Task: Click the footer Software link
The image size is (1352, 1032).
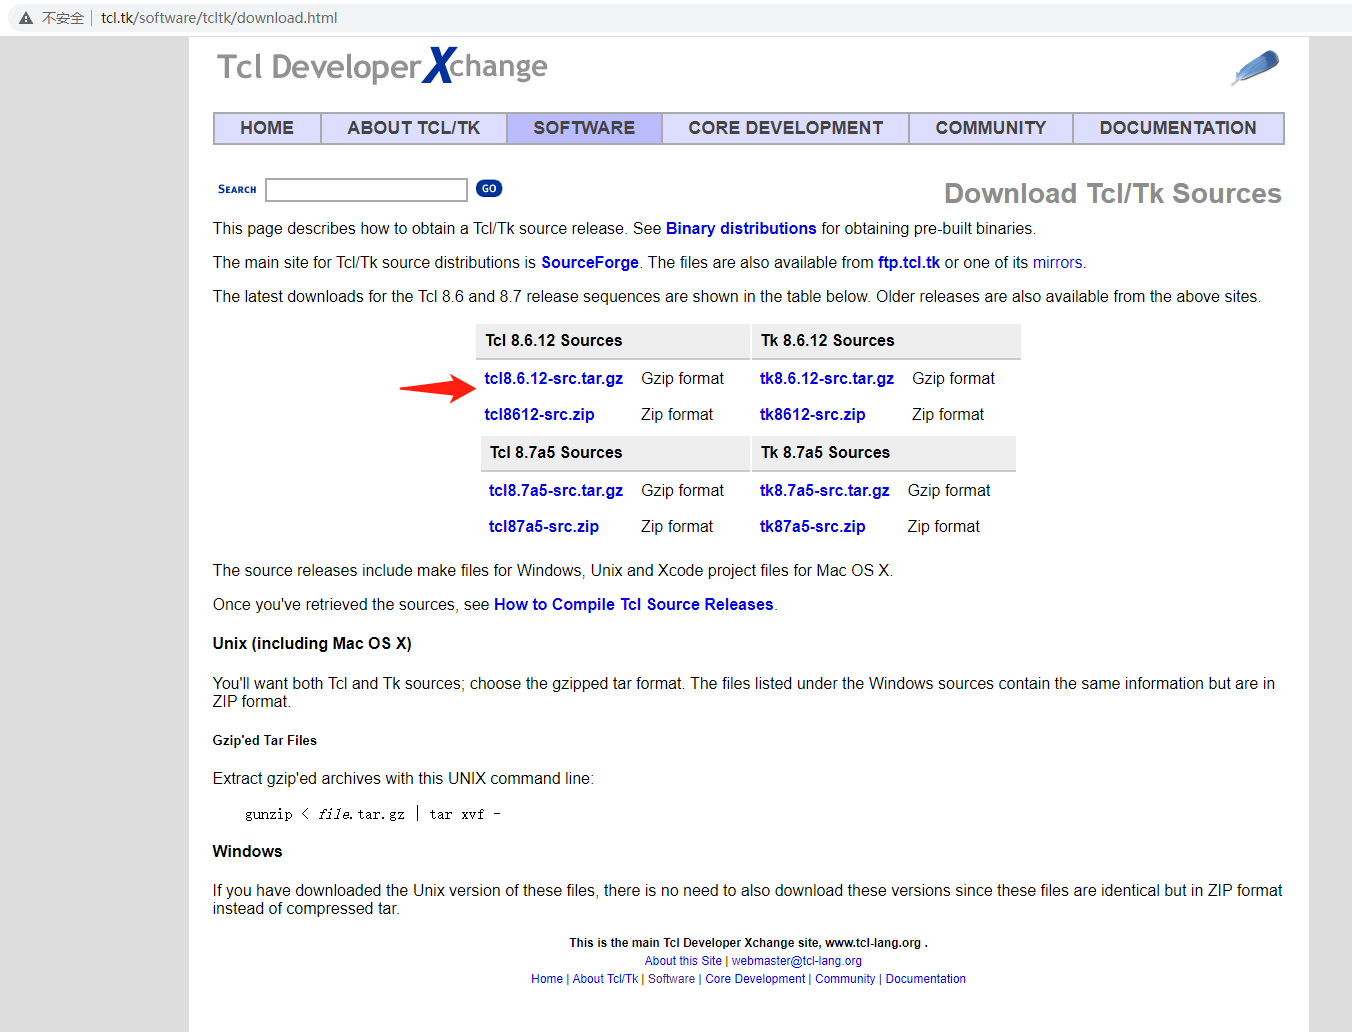Action: click(671, 979)
